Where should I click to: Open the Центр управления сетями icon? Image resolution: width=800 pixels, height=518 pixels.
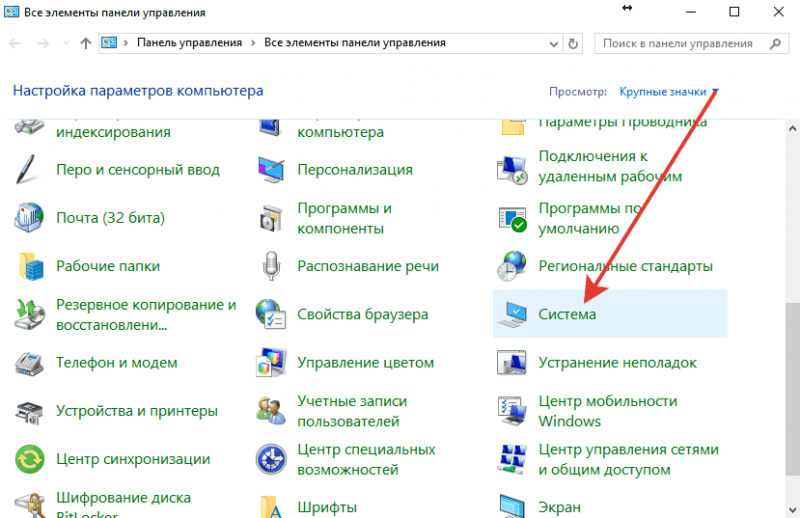(512, 459)
